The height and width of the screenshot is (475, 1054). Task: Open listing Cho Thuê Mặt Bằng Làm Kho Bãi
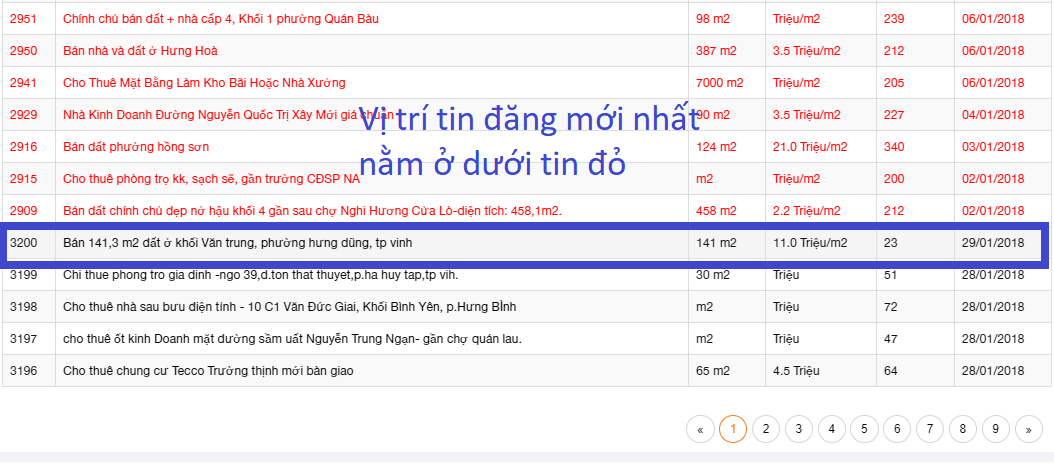click(204, 83)
